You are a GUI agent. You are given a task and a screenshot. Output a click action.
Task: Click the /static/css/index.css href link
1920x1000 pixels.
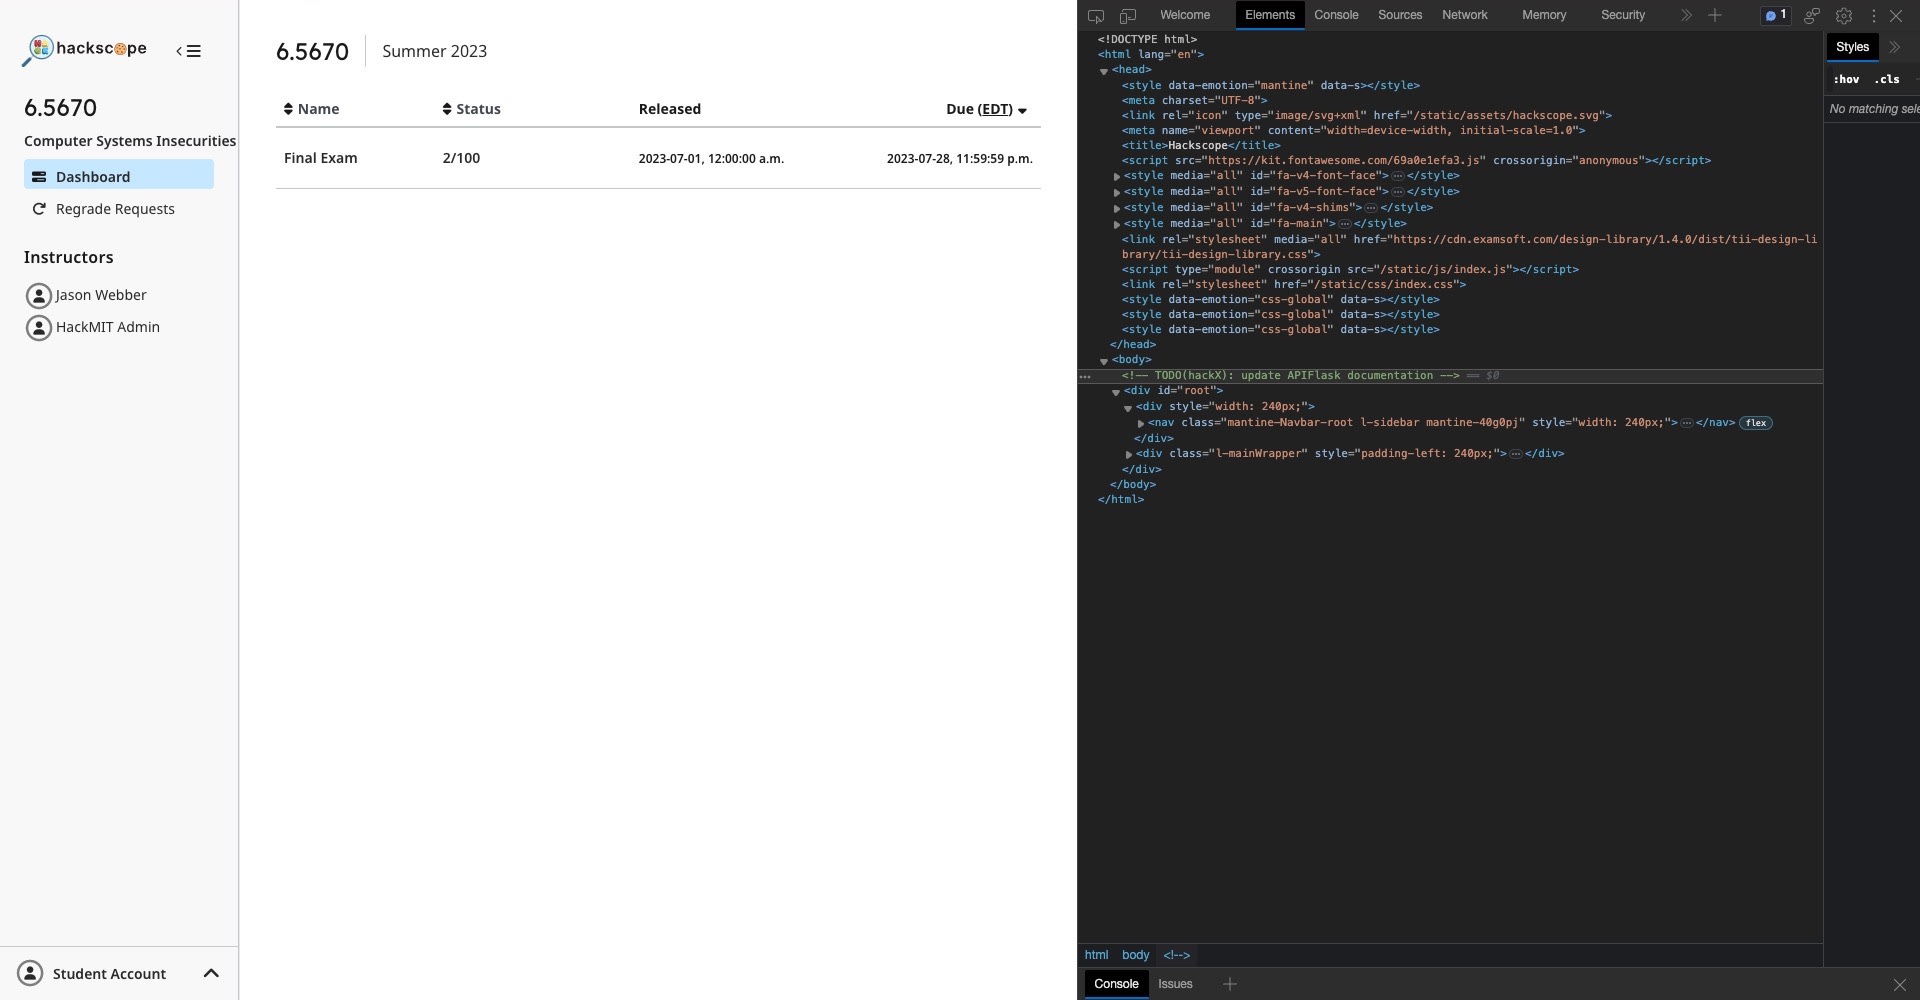(x=1386, y=285)
